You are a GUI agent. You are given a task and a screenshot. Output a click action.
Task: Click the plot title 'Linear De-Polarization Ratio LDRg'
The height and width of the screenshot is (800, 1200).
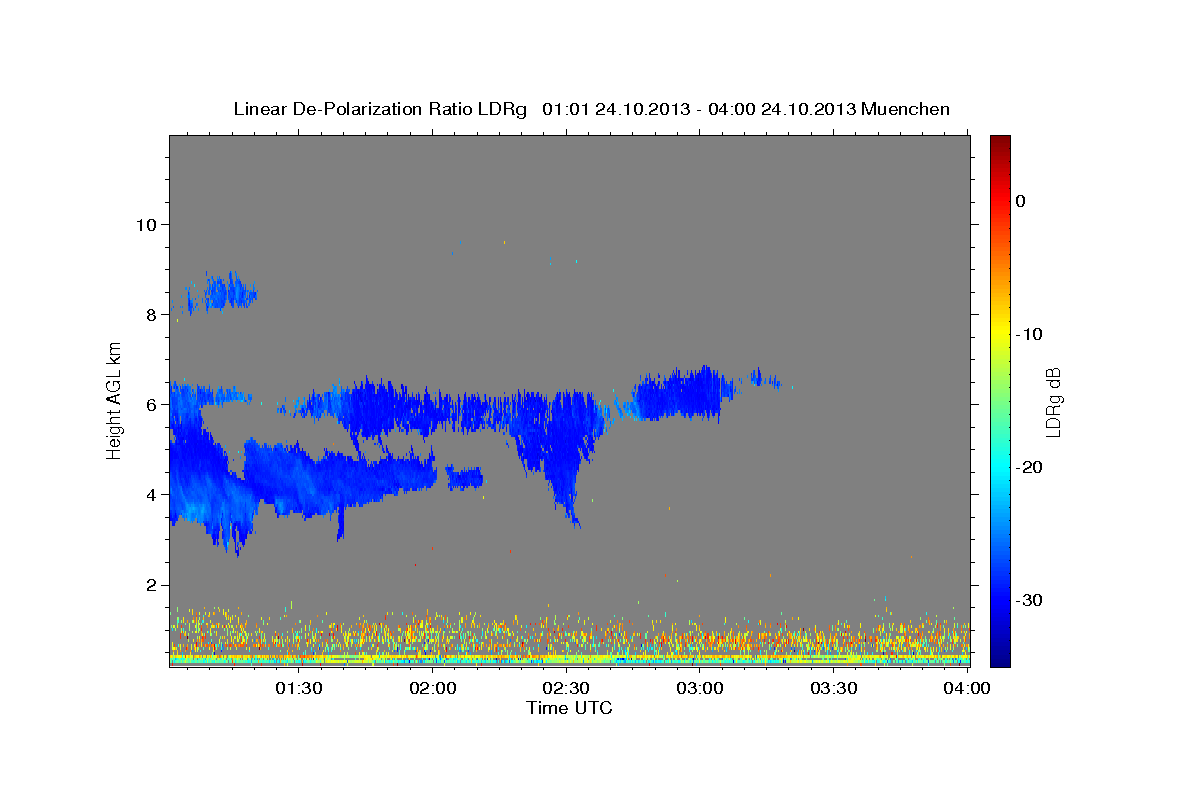[380, 109]
